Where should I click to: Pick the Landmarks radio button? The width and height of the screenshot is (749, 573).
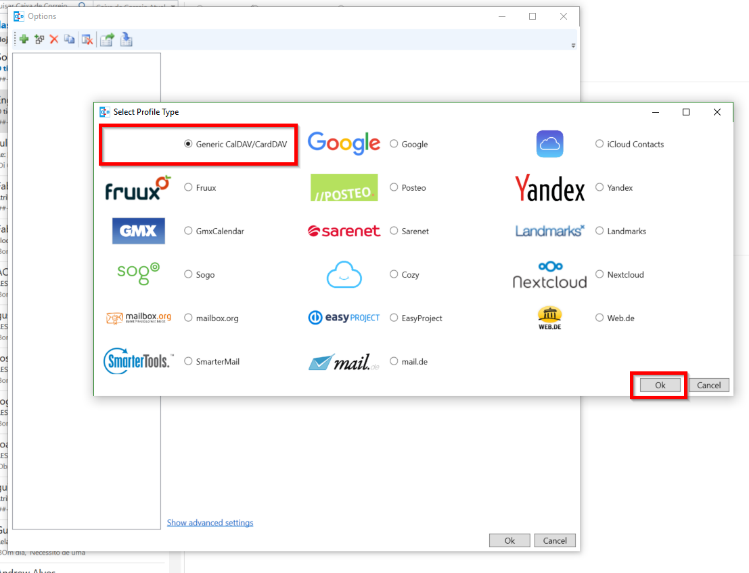point(599,231)
